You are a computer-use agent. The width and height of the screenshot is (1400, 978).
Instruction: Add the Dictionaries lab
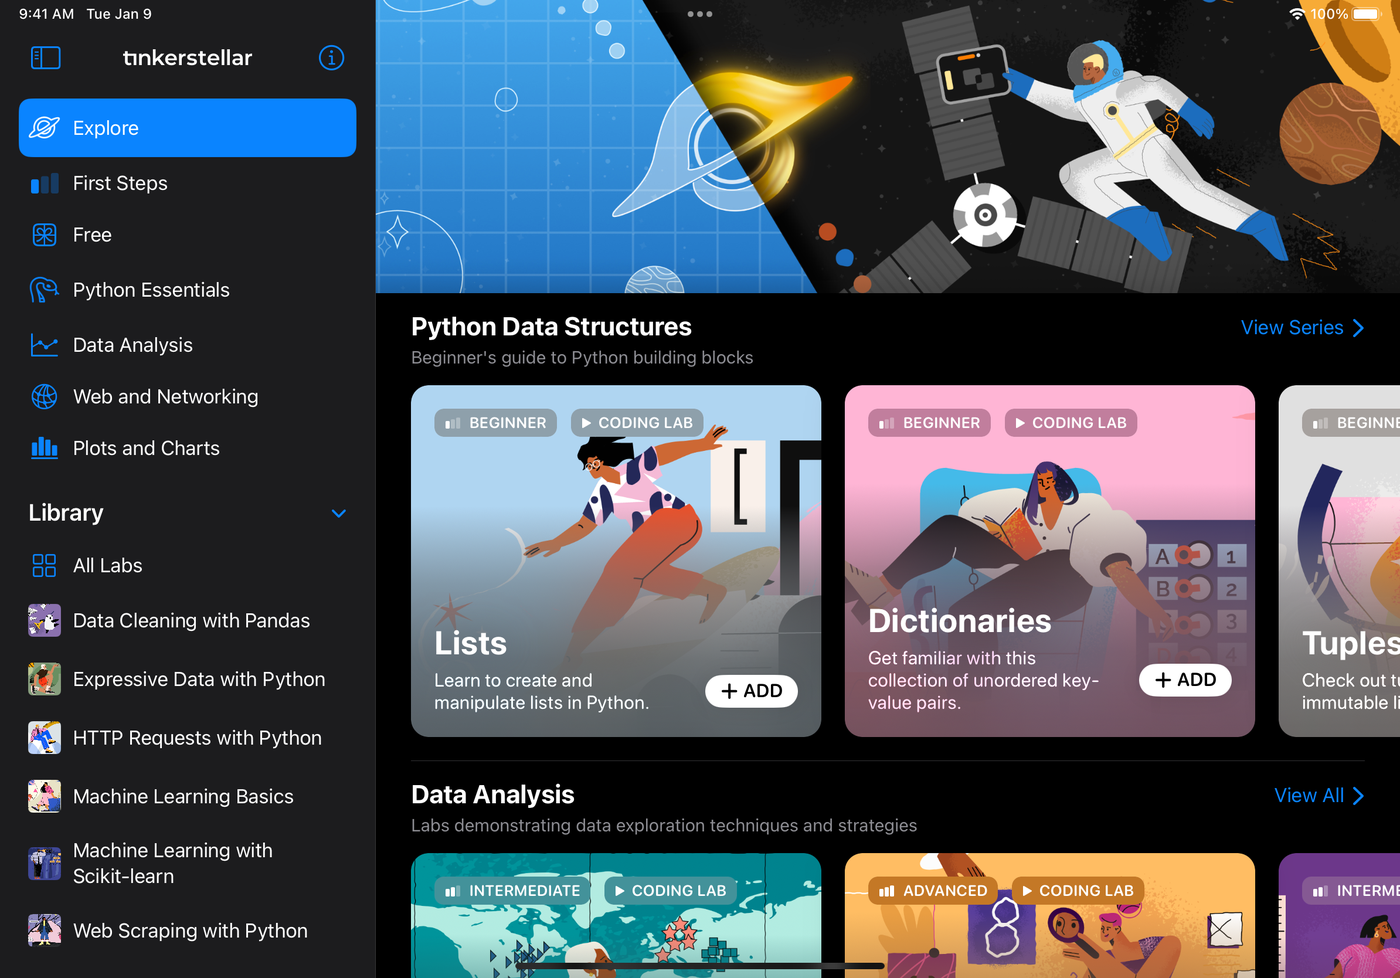pos(1185,680)
